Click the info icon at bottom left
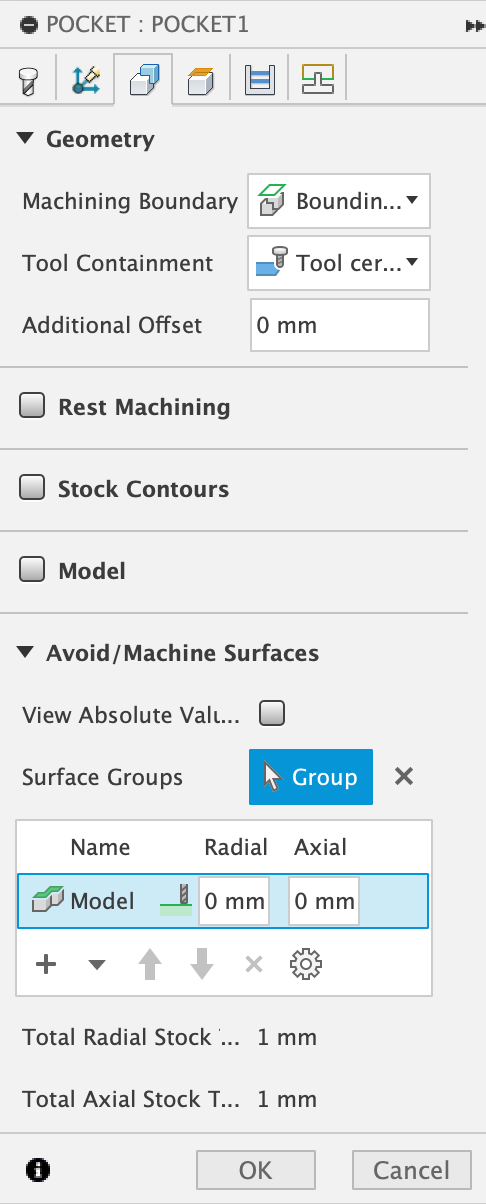The width and height of the screenshot is (486, 1204). 41,1169
